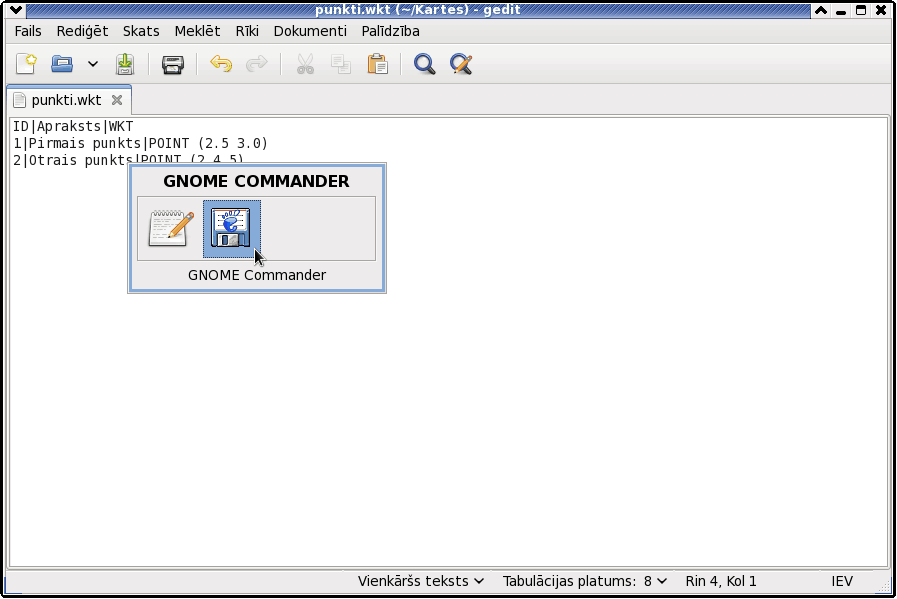
Task: Open Find with magnifier icon
Action: coord(424,64)
